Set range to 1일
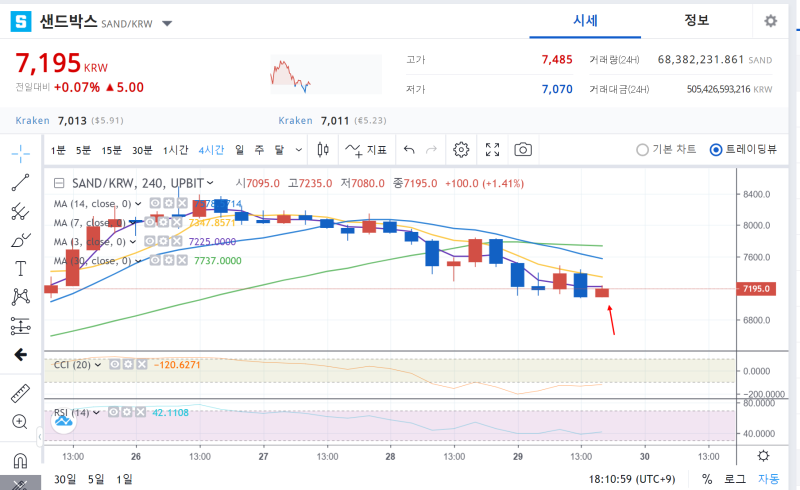Screen dimensions: 800x490 click(x=124, y=479)
